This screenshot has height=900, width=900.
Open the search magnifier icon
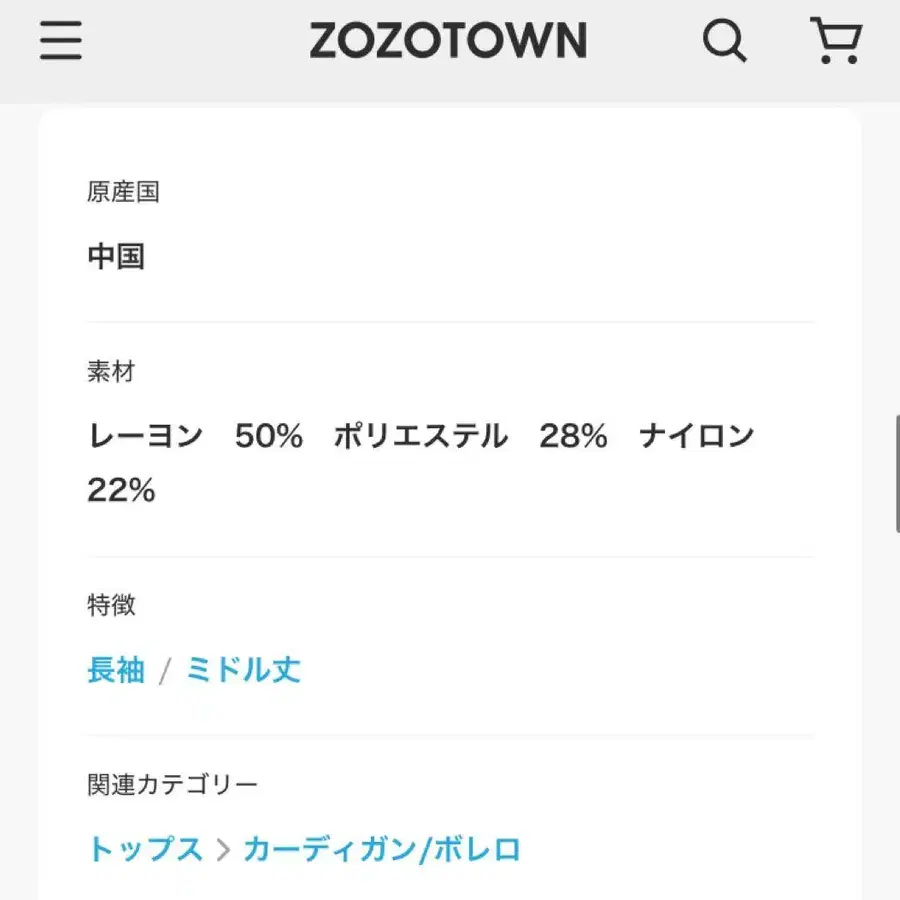724,42
